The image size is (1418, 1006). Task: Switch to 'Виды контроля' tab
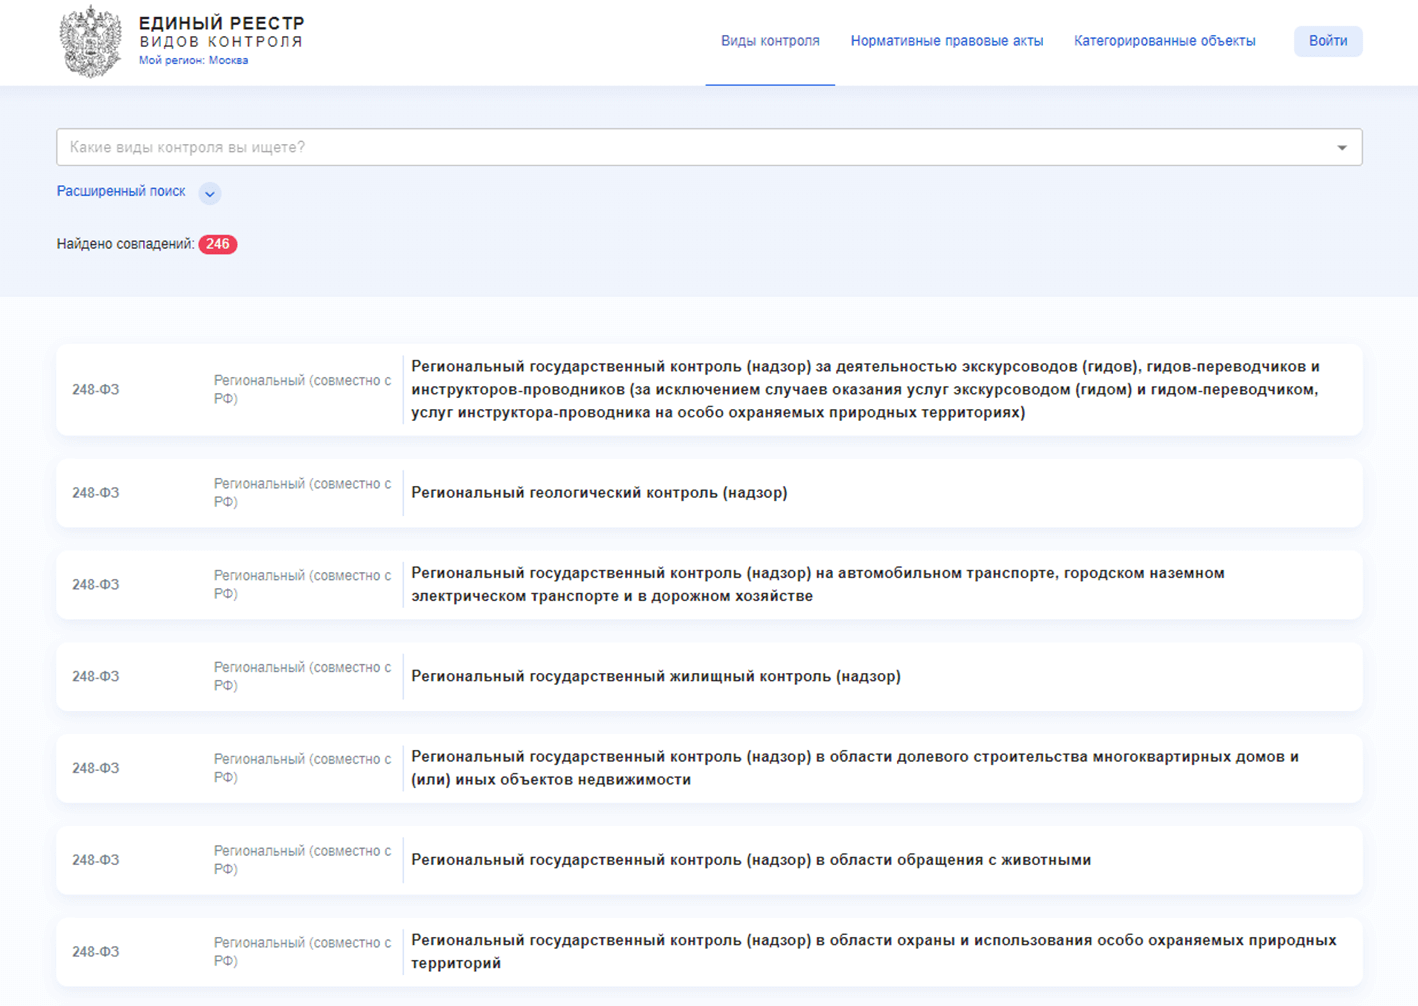(x=770, y=41)
